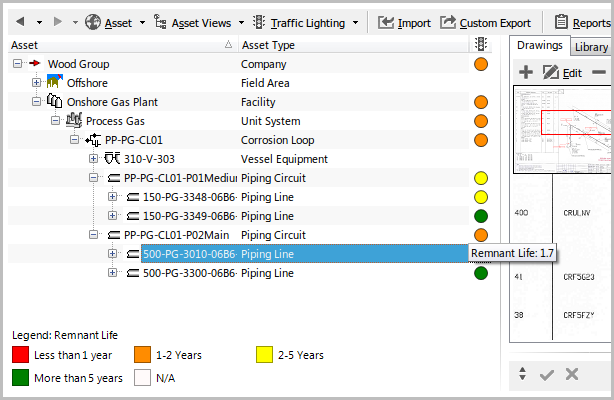Remove drawing with the minus icon
Screen dimensions: 614x400
click(x=599, y=72)
